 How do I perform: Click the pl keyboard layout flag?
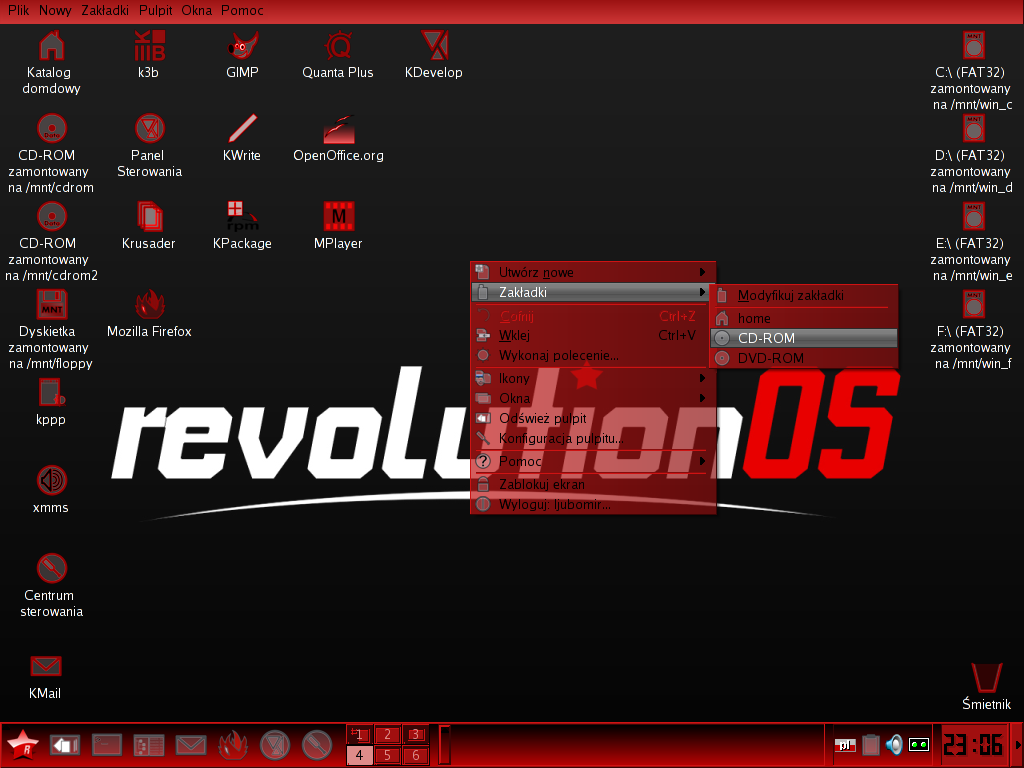845,744
